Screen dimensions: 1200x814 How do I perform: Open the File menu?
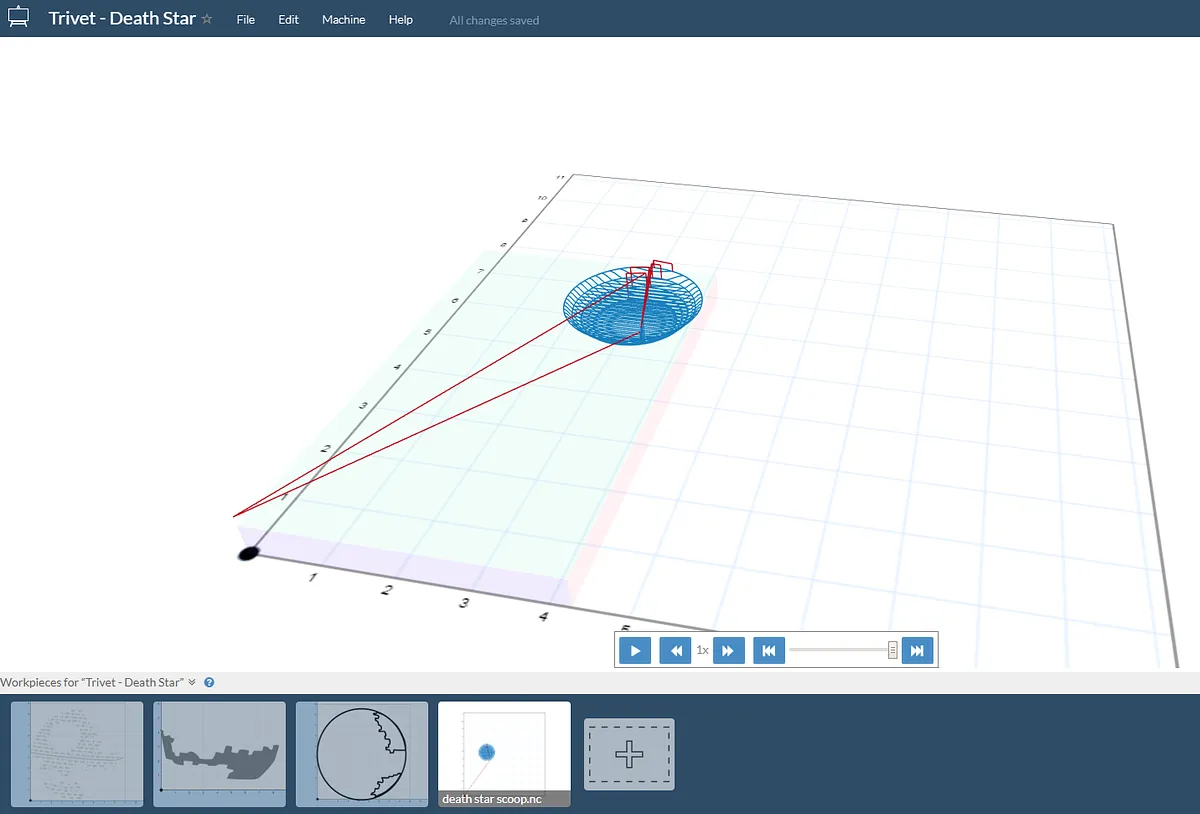(x=245, y=20)
